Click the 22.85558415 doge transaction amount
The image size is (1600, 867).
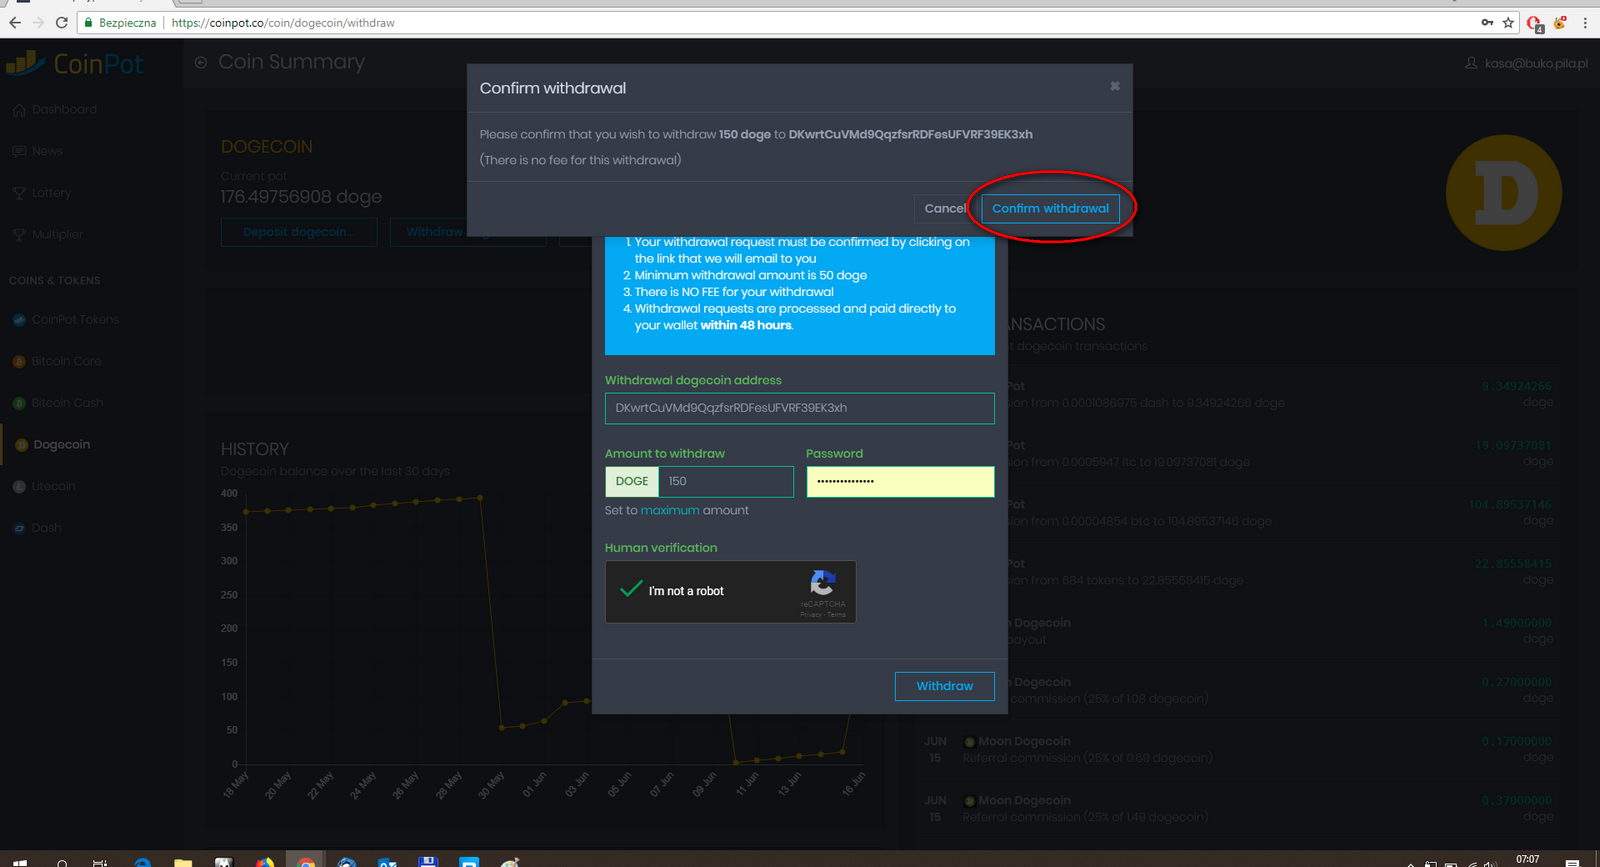coord(1513,564)
